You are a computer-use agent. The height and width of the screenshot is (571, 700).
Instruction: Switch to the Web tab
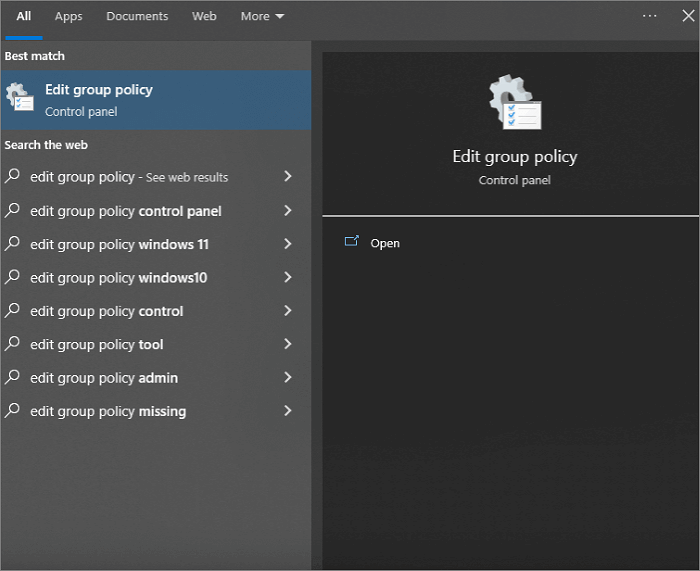click(204, 17)
